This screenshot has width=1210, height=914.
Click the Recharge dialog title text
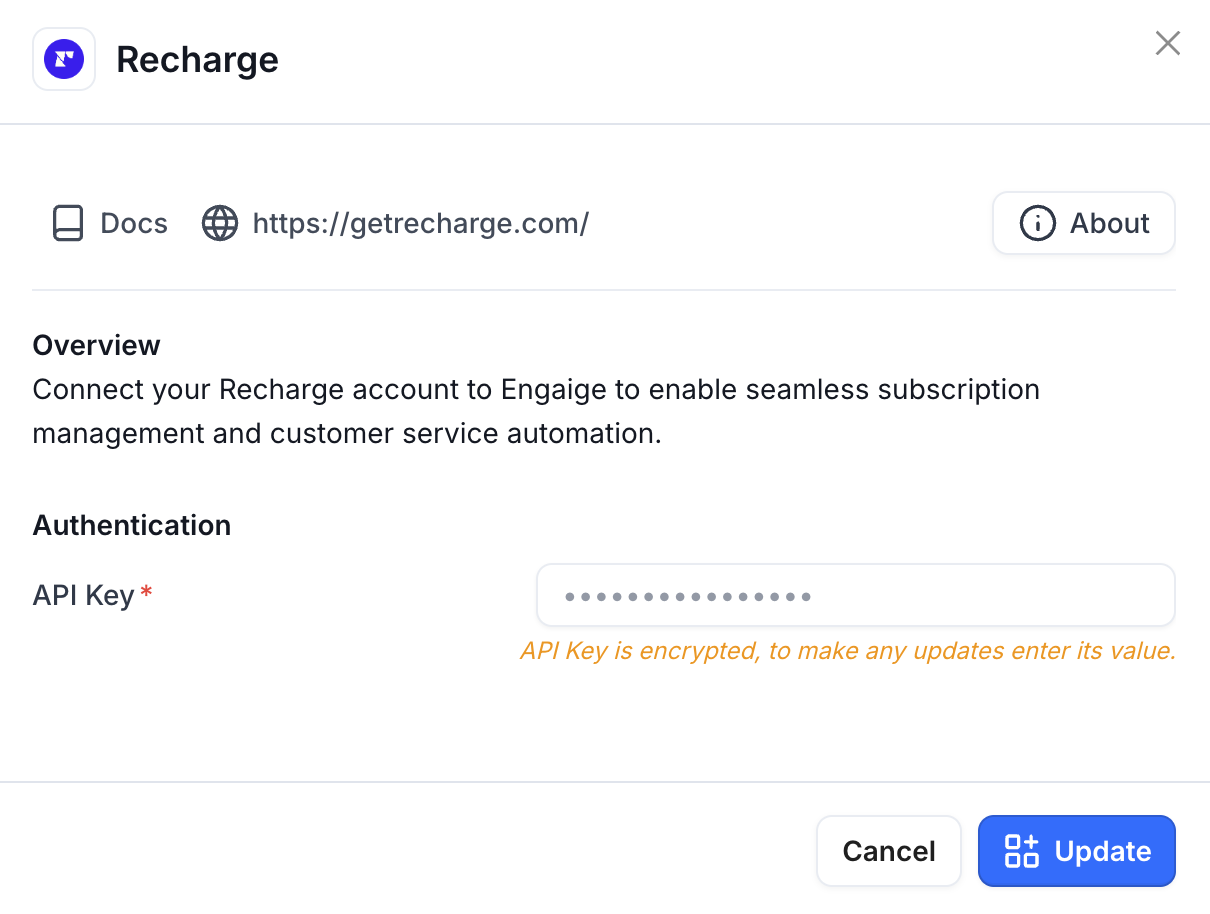coord(197,60)
